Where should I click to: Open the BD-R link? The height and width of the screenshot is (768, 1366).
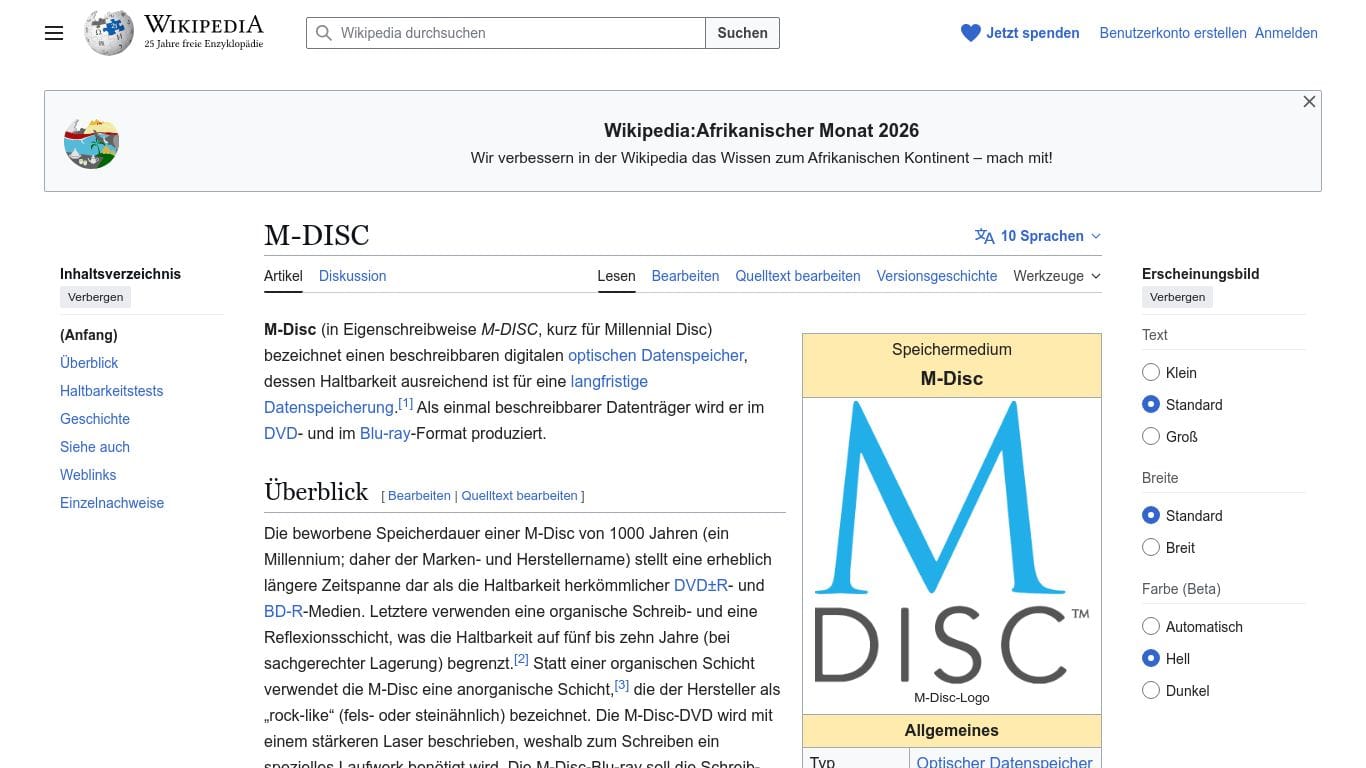coord(283,611)
